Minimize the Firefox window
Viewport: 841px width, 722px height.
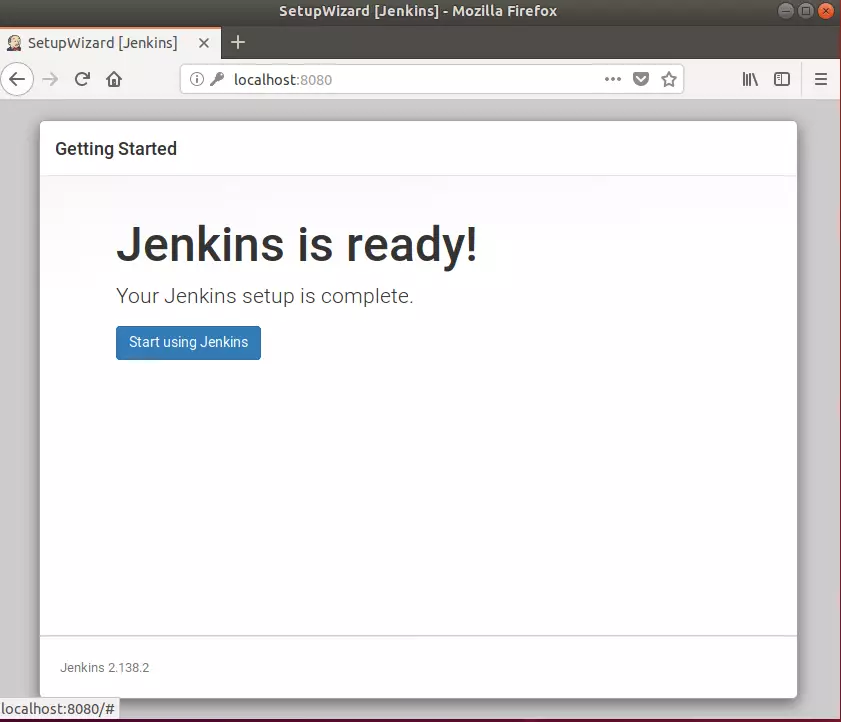click(786, 11)
